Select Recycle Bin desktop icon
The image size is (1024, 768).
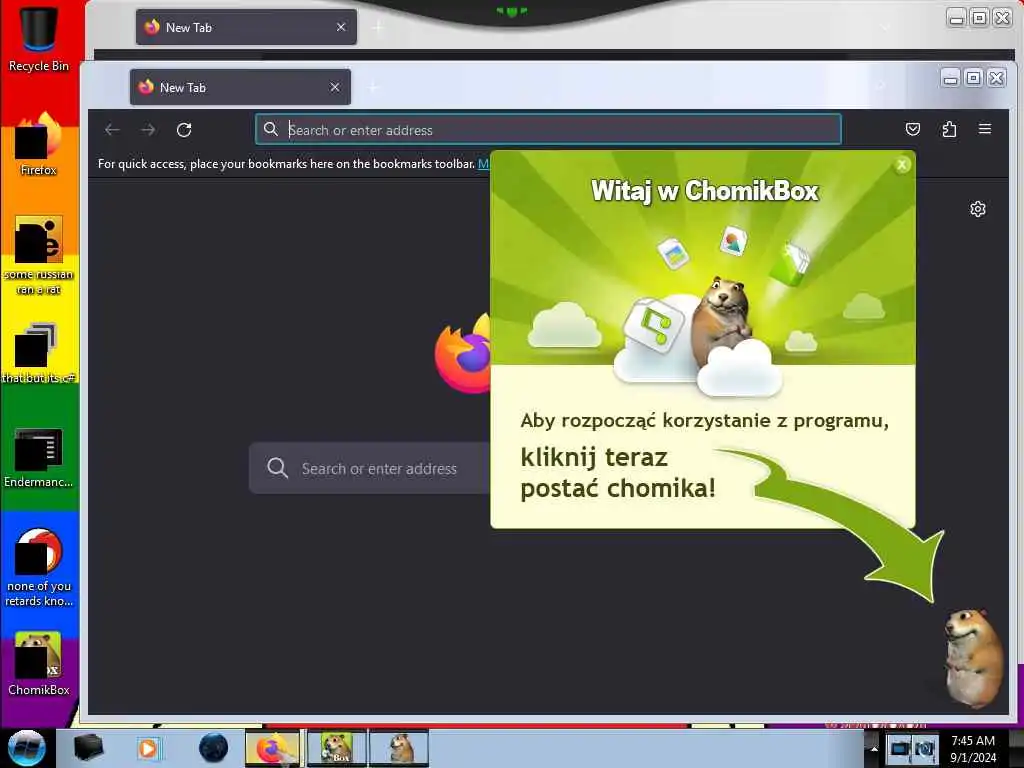39,37
